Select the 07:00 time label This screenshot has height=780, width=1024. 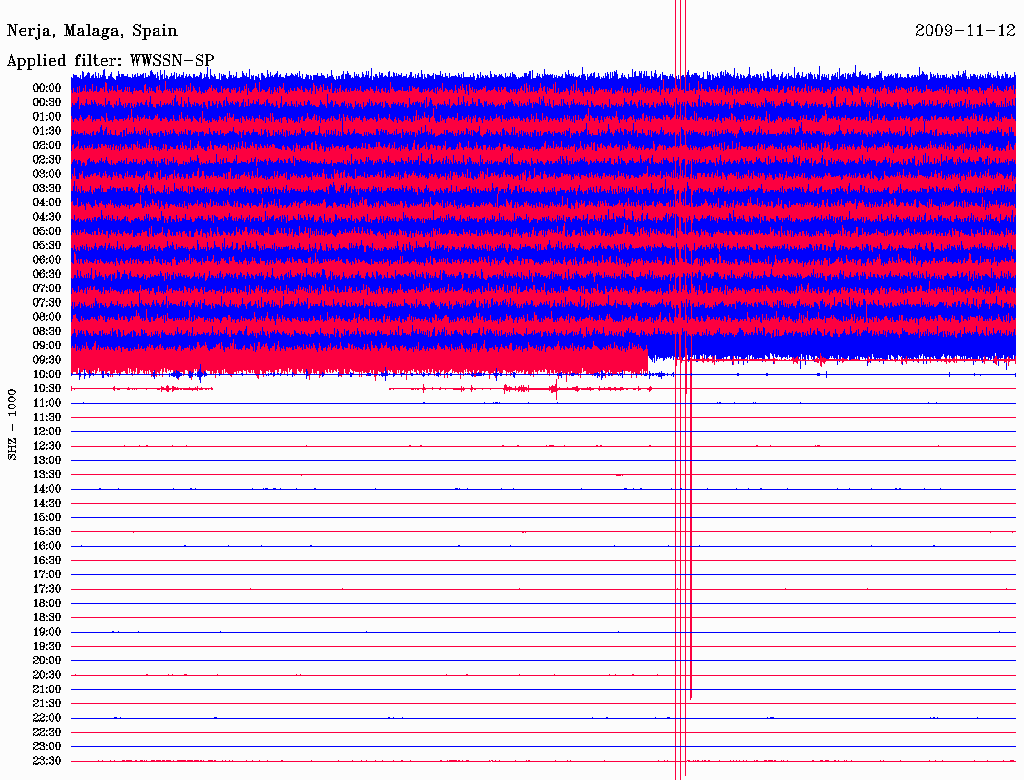point(47,288)
